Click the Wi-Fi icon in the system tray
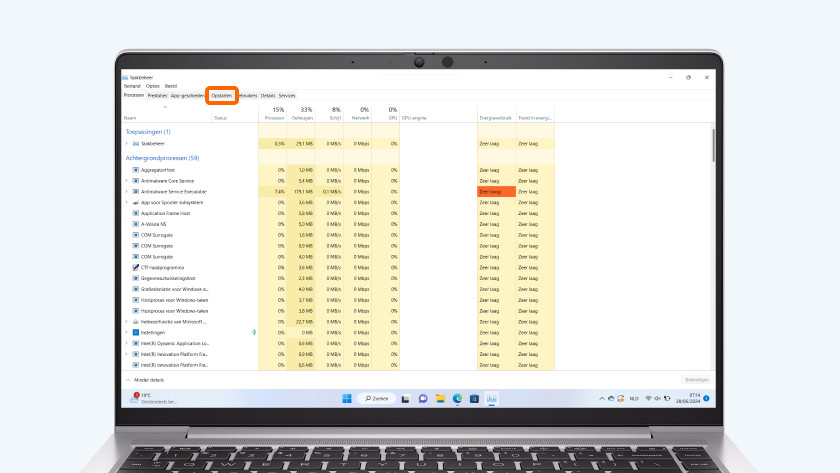The image size is (840, 473). tap(647, 398)
